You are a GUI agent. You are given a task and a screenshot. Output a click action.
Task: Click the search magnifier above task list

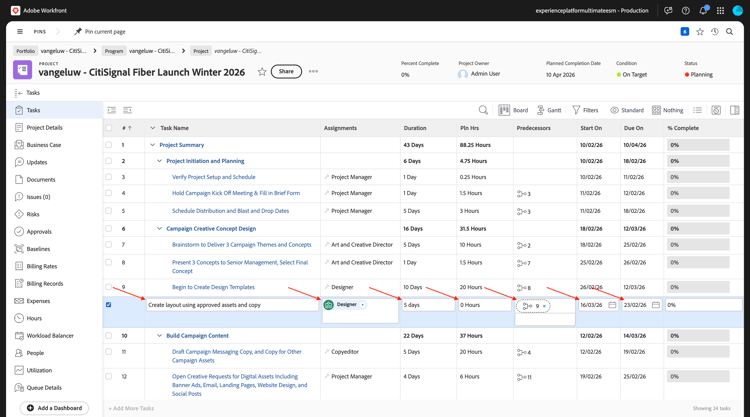click(x=483, y=110)
